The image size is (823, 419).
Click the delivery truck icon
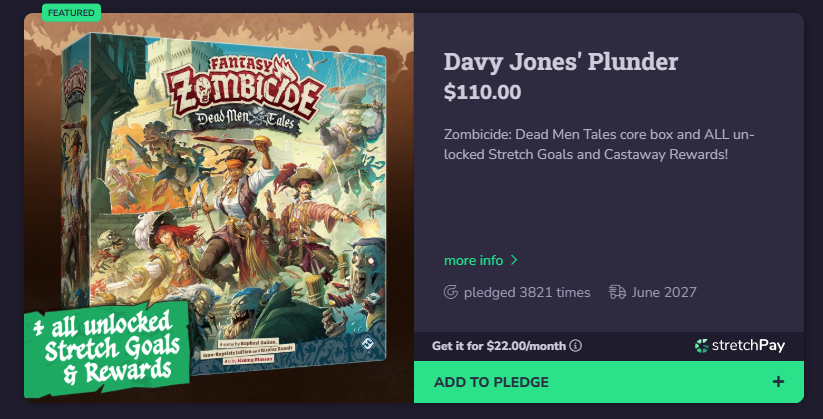tap(617, 292)
